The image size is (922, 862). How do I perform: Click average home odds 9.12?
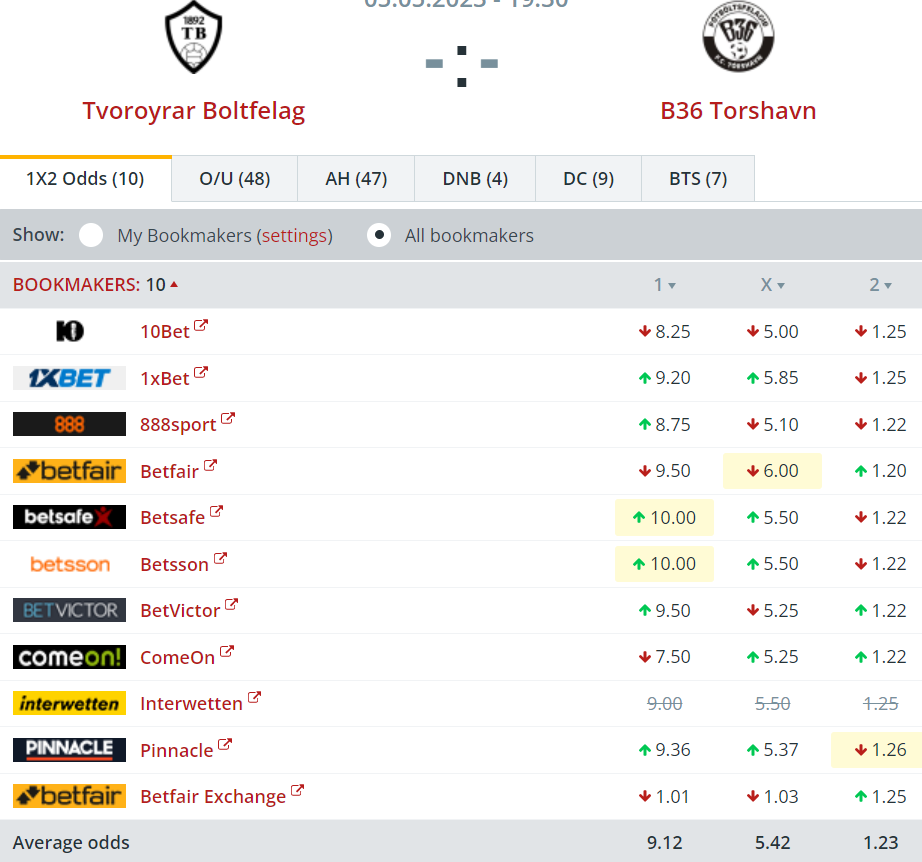click(664, 843)
